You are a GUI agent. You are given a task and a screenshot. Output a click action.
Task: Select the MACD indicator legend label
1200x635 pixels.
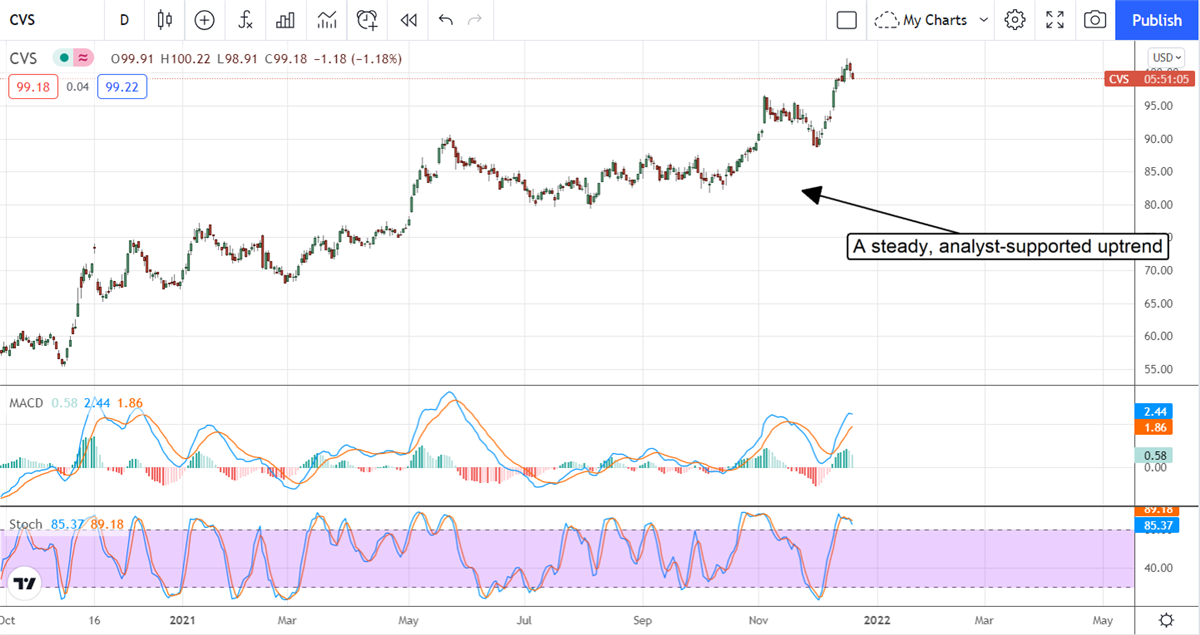[x=25, y=402]
